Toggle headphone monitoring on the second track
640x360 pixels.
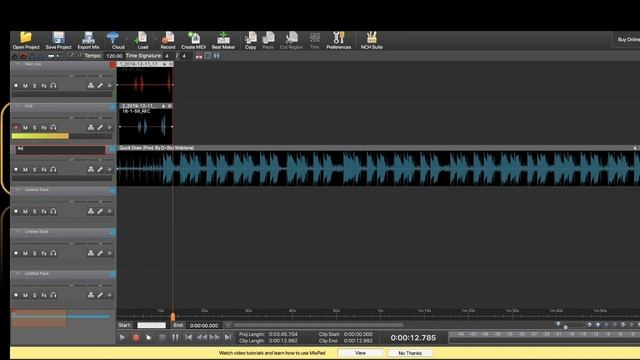click(53, 128)
